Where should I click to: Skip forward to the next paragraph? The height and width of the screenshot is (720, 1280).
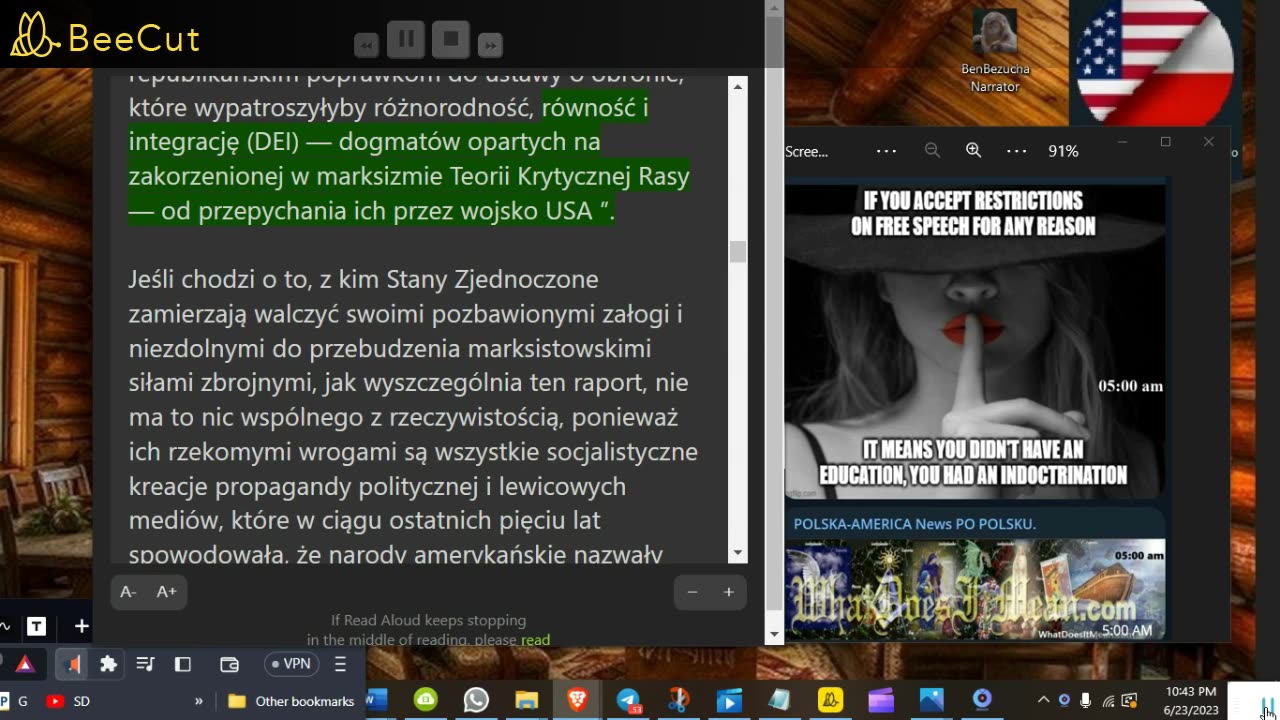490,45
